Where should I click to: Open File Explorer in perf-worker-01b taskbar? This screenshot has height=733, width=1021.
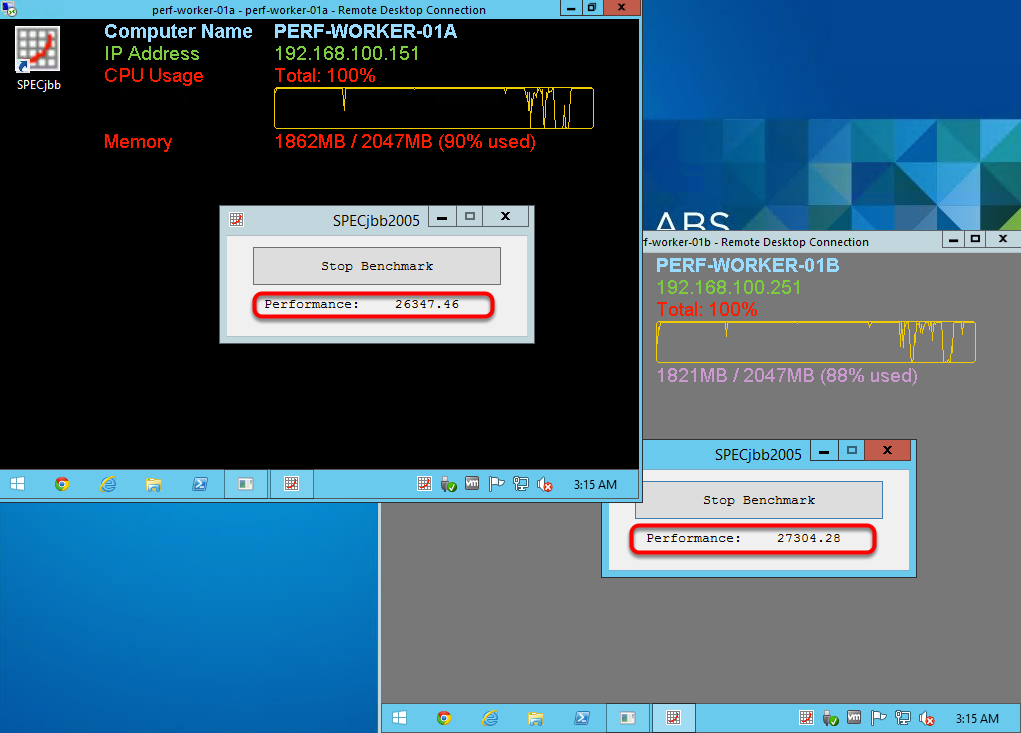click(536, 718)
